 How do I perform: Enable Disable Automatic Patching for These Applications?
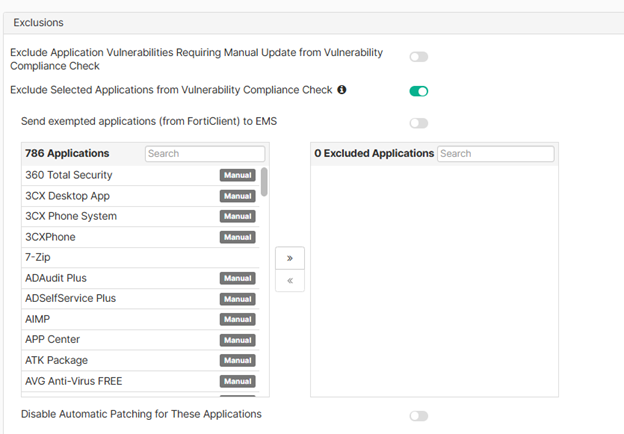click(419, 416)
